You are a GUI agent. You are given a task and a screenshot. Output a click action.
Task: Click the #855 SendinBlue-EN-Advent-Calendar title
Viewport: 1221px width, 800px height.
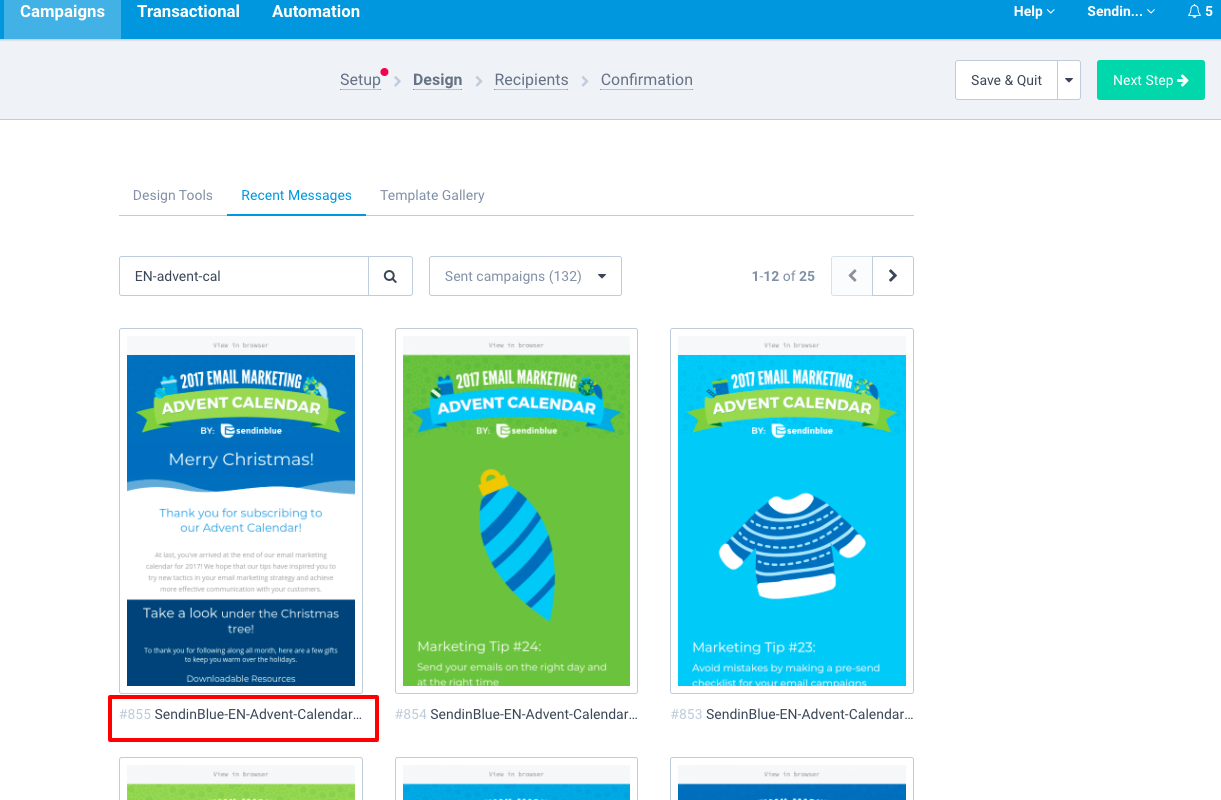[241, 715]
